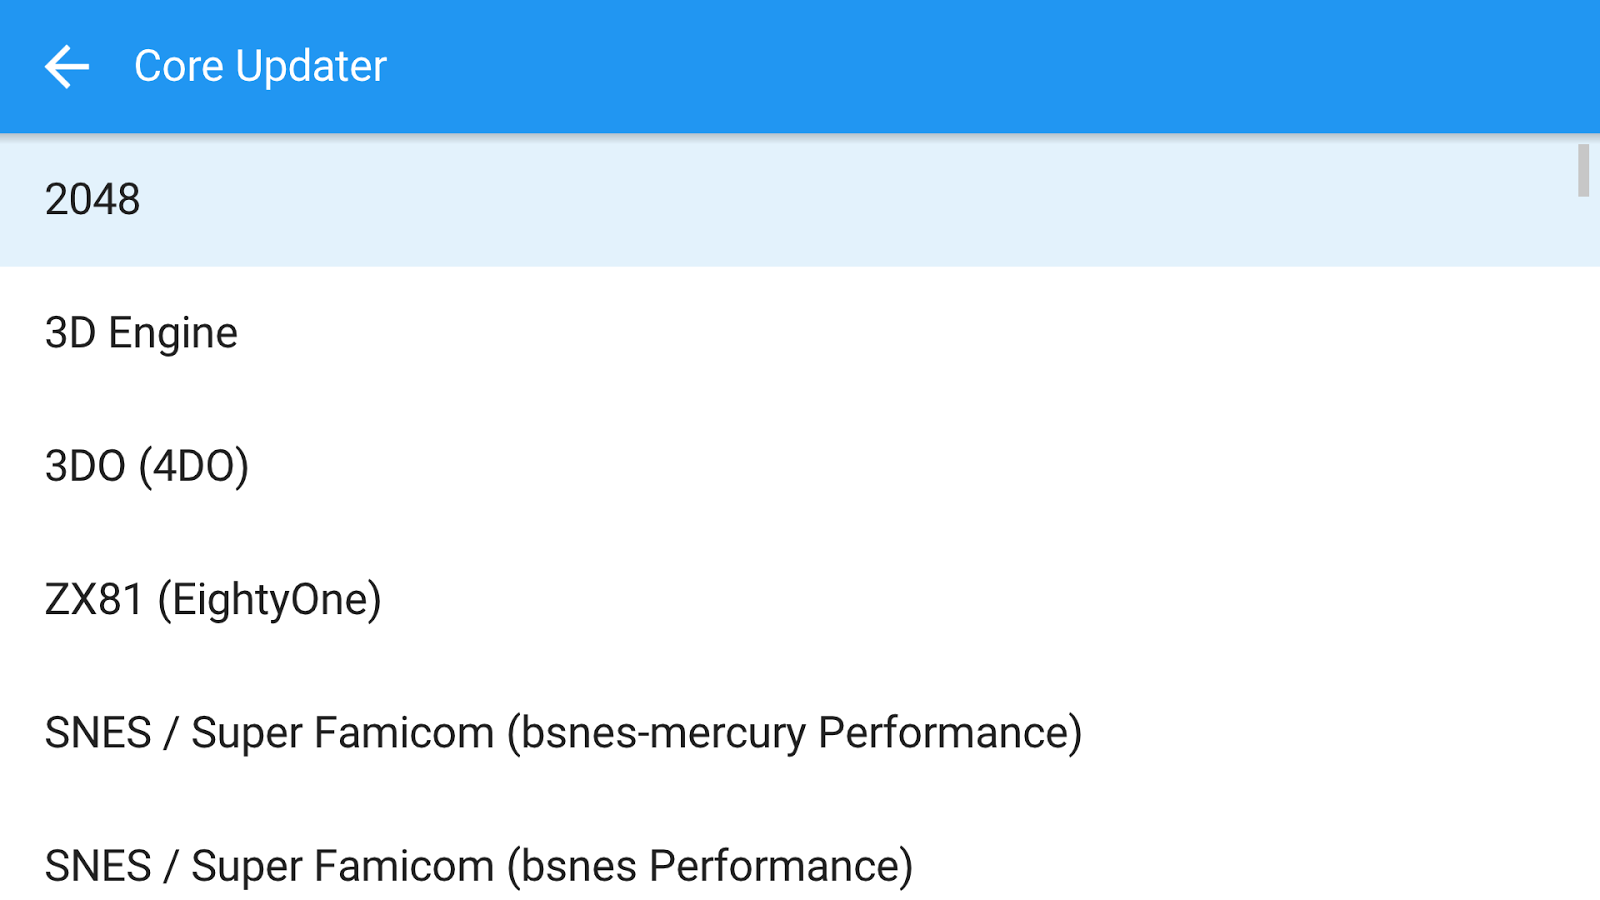
Task: Click the 2048 list row
Action: point(800,200)
